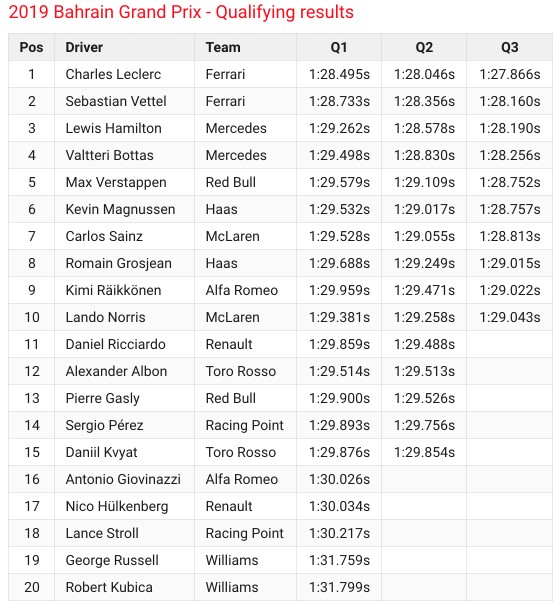
Task: Select Kimi Räikkönen's Alfa Romeo team cell
Action: tap(245, 290)
